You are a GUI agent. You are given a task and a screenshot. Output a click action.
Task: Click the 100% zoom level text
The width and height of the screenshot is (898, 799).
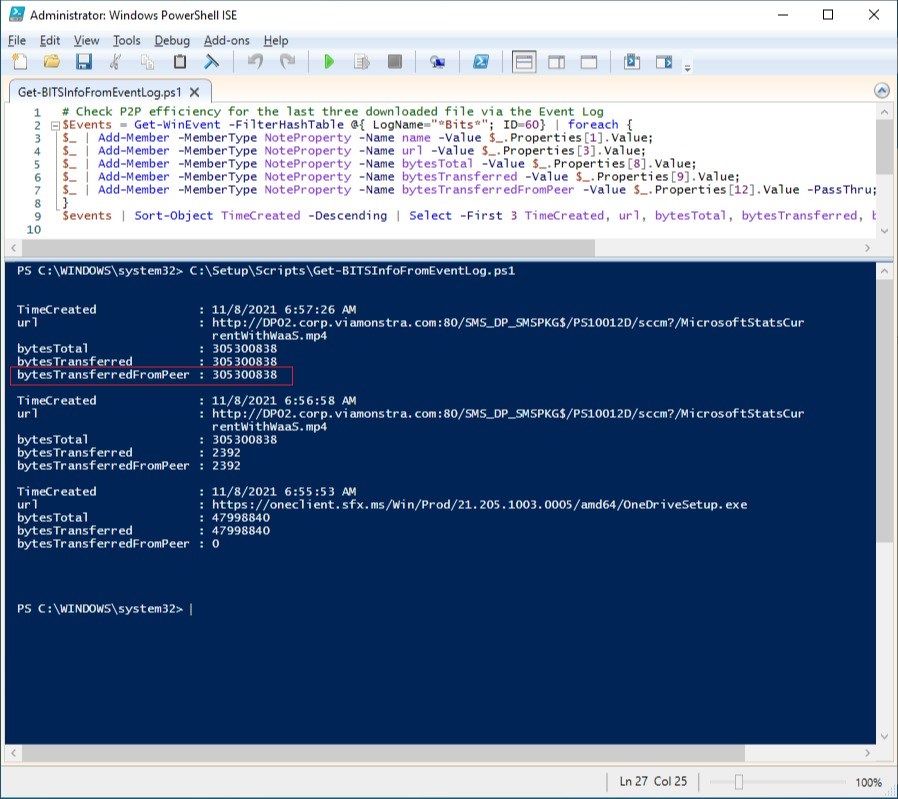[x=869, y=782]
